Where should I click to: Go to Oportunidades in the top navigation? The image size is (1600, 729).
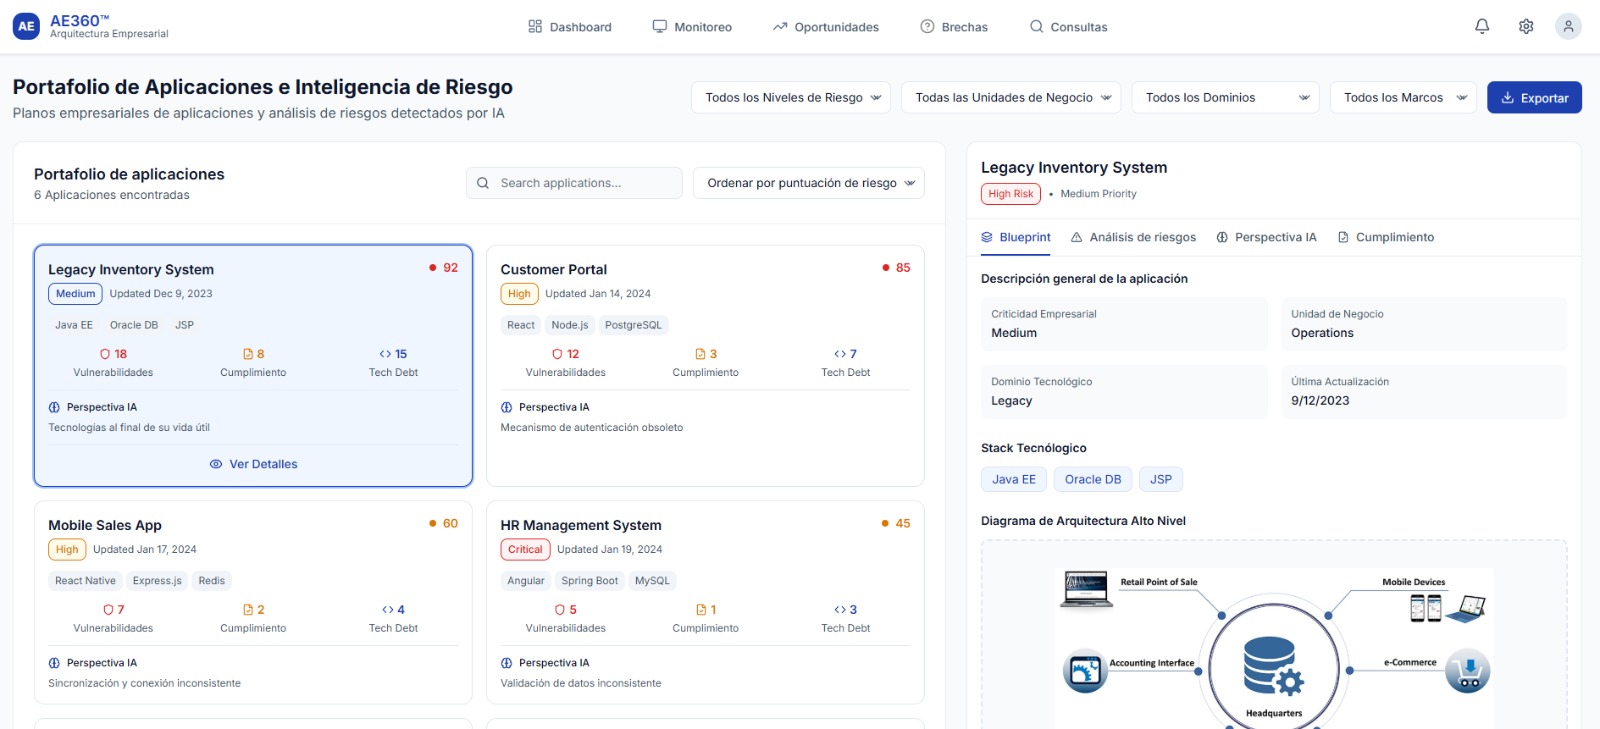click(825, 27)
